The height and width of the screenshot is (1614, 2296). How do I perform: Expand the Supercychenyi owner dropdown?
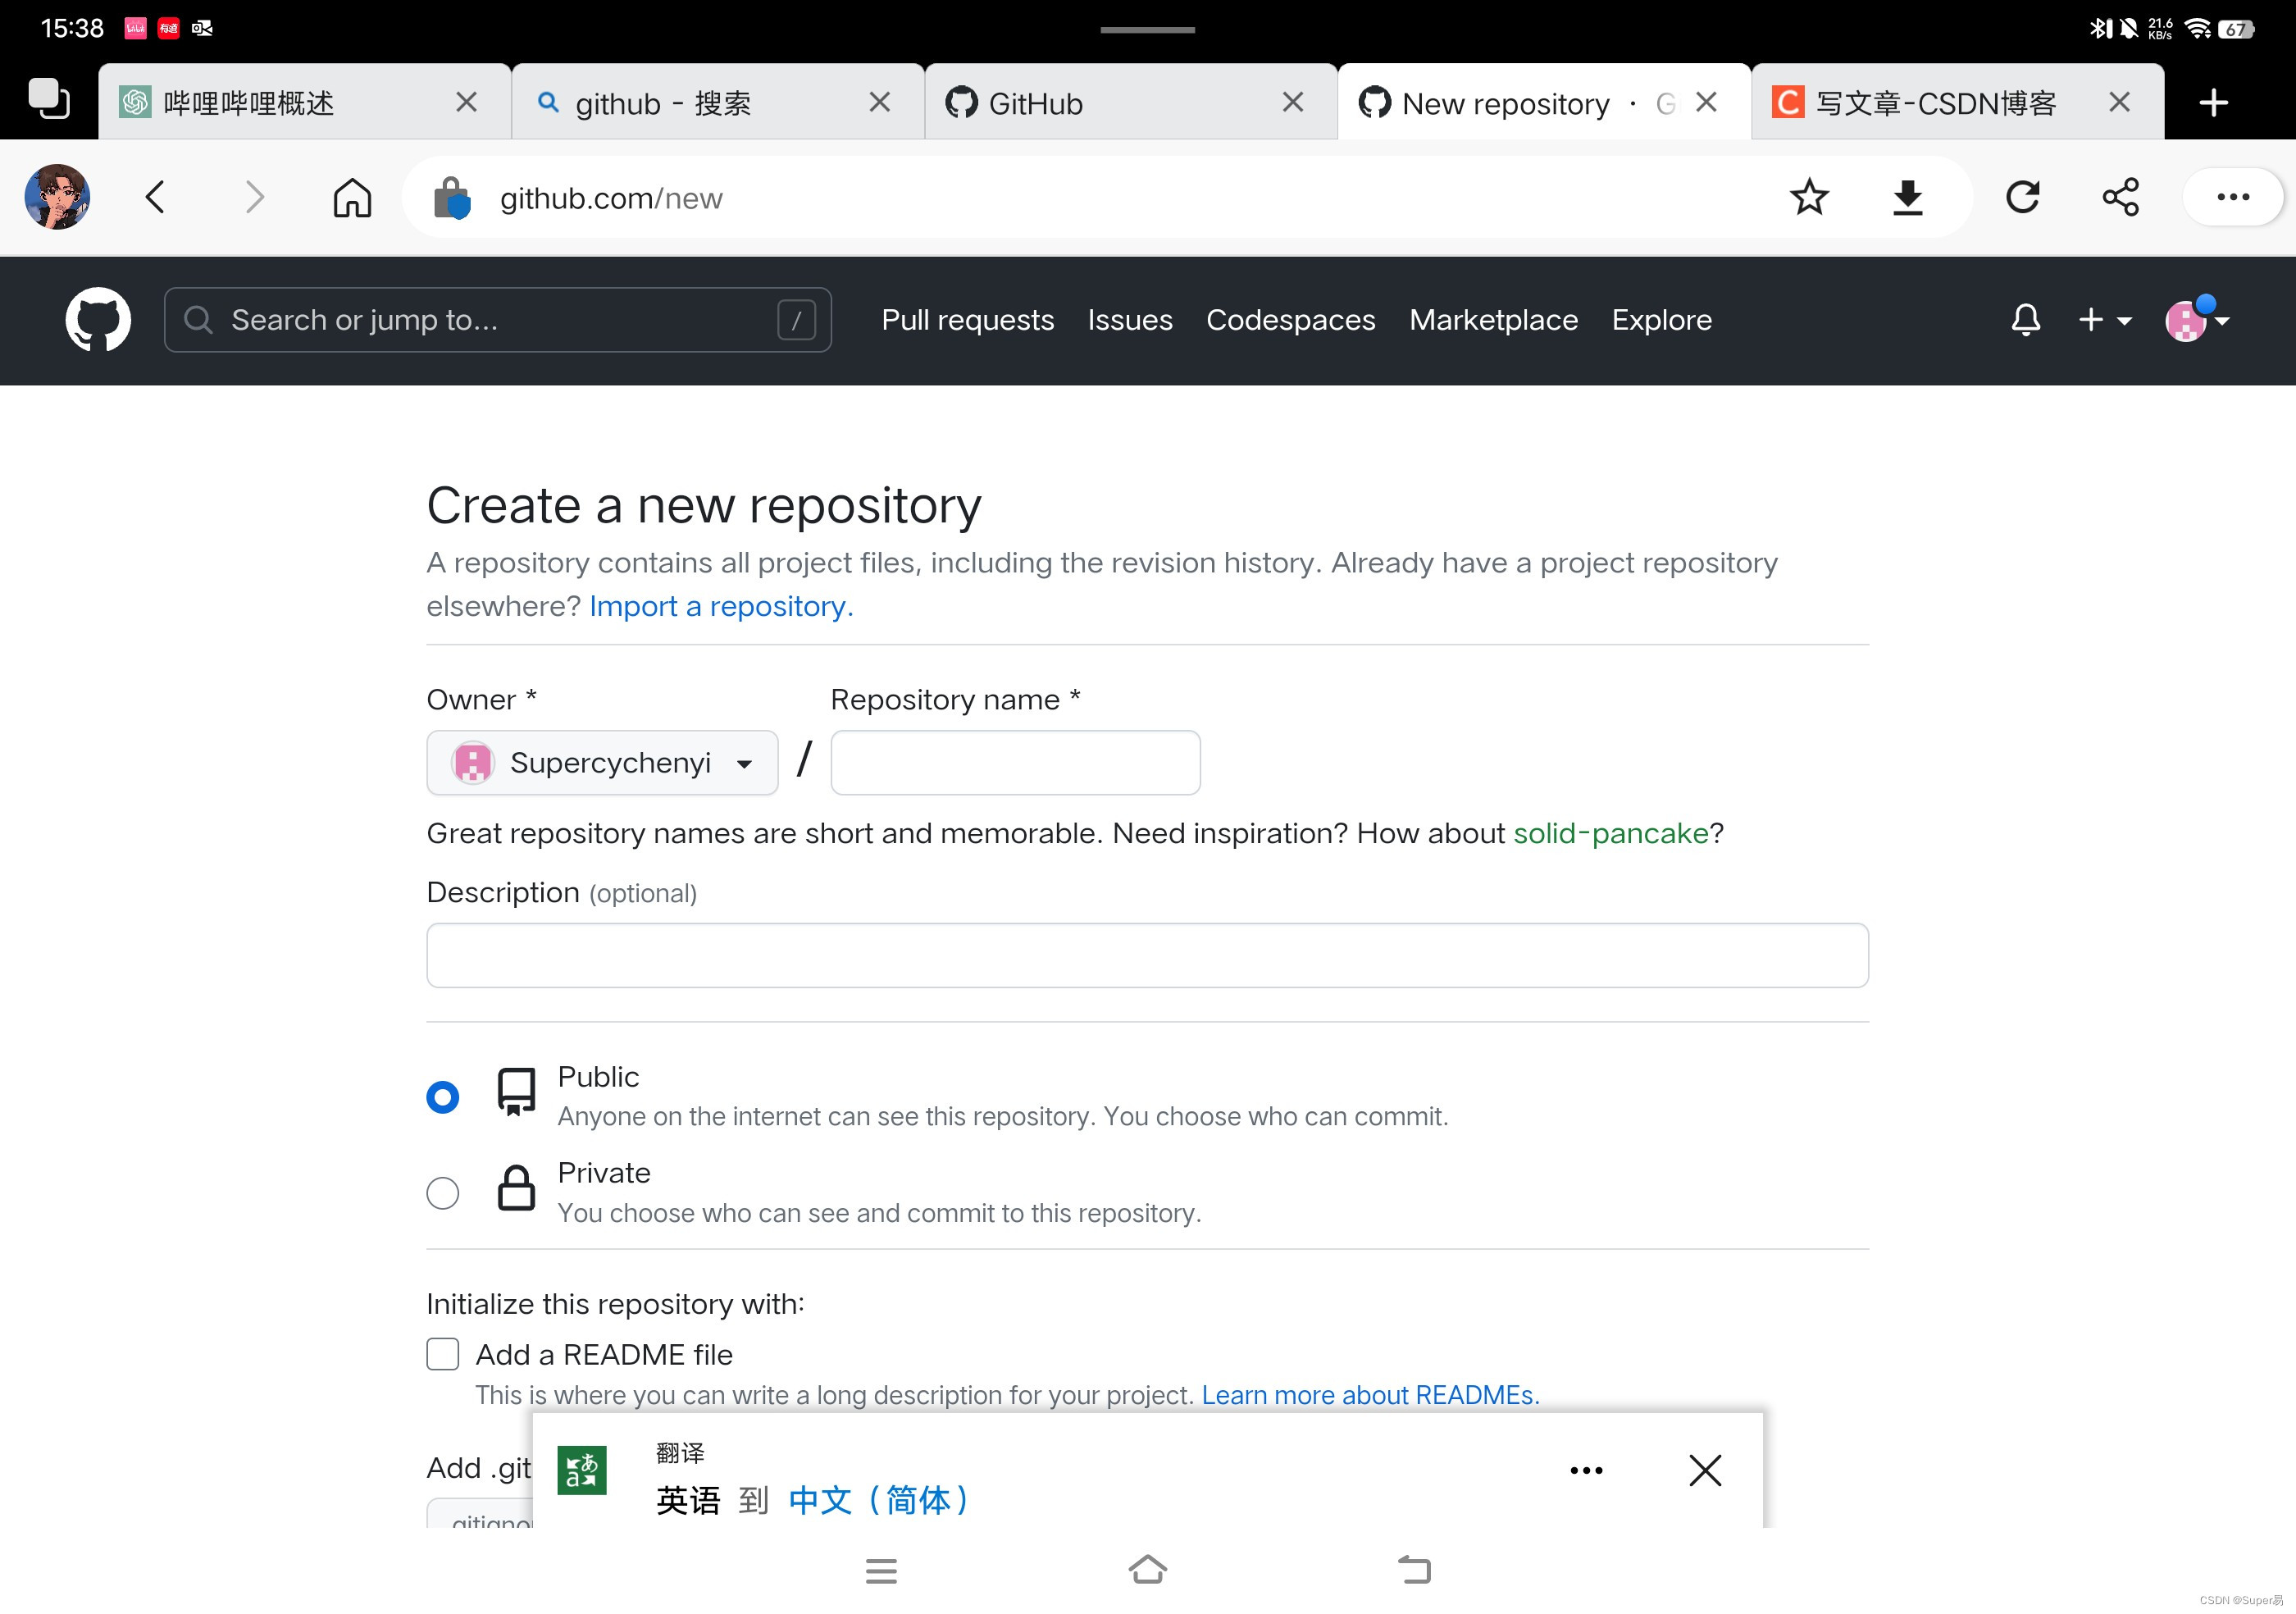pos(602,763)
